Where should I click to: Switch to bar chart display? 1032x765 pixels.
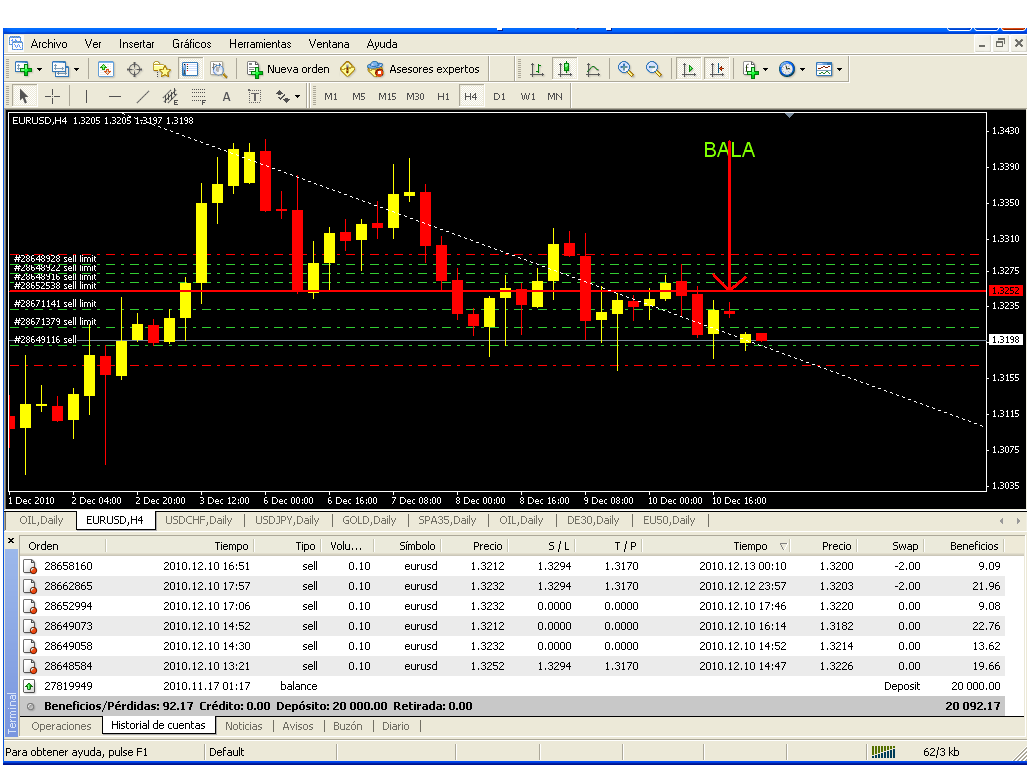click(536, 69)
